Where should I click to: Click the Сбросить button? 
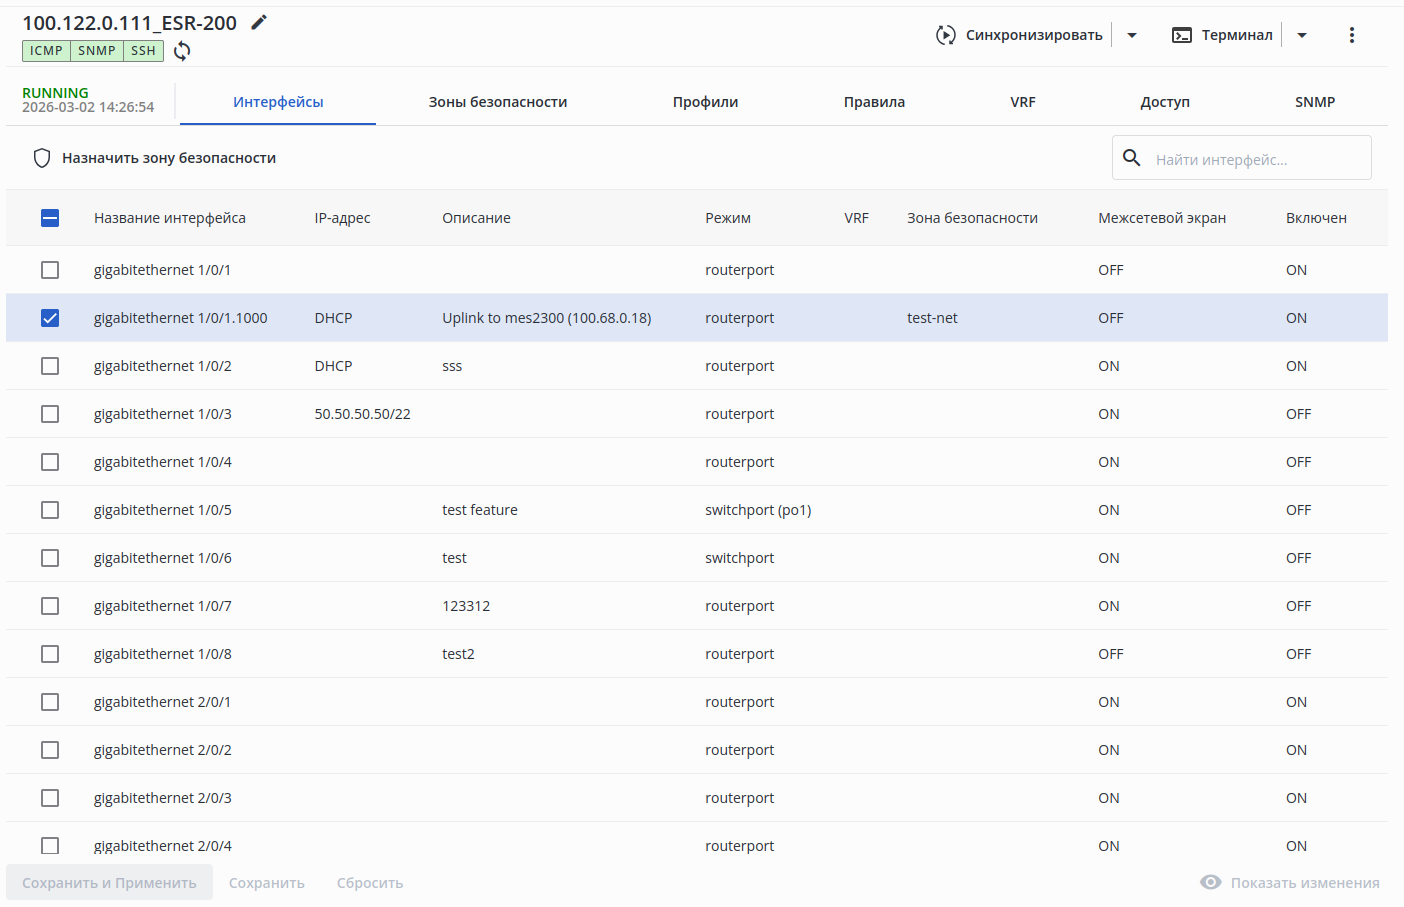tap(370, 883)
